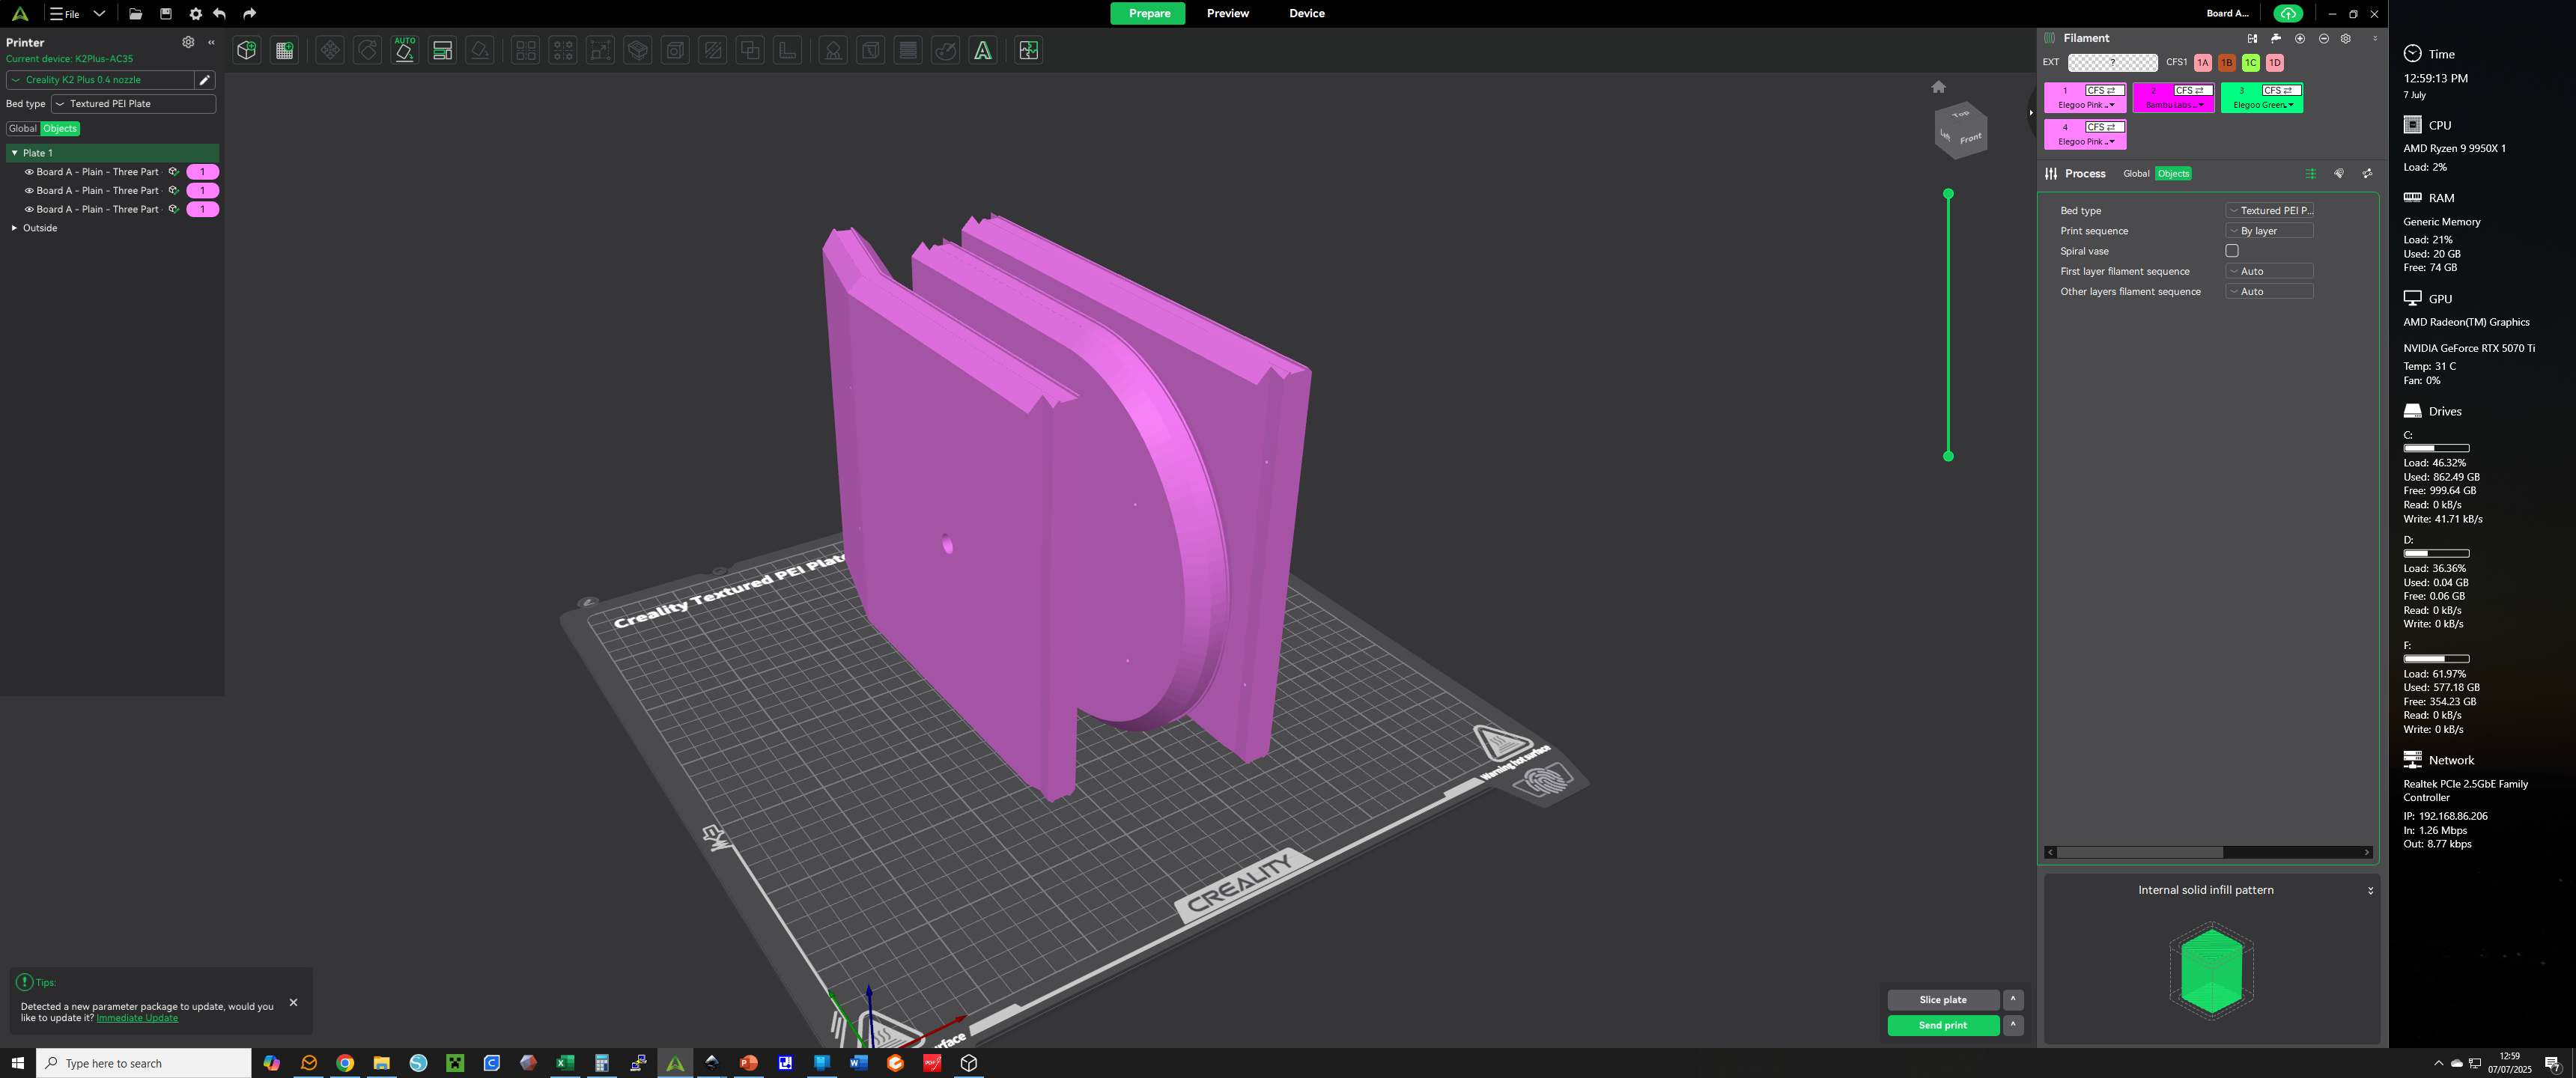Dismiss the Tips notification
The image size is (2576, 1078).
tap(293, 1002)
